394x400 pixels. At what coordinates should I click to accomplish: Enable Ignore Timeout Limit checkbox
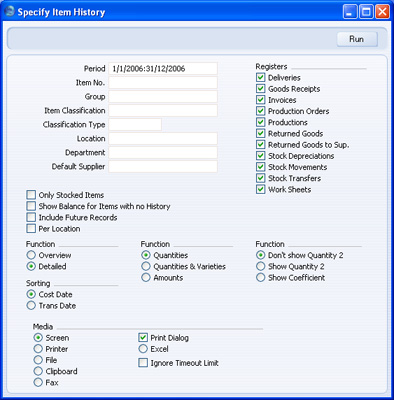click(x=143, y=363)
